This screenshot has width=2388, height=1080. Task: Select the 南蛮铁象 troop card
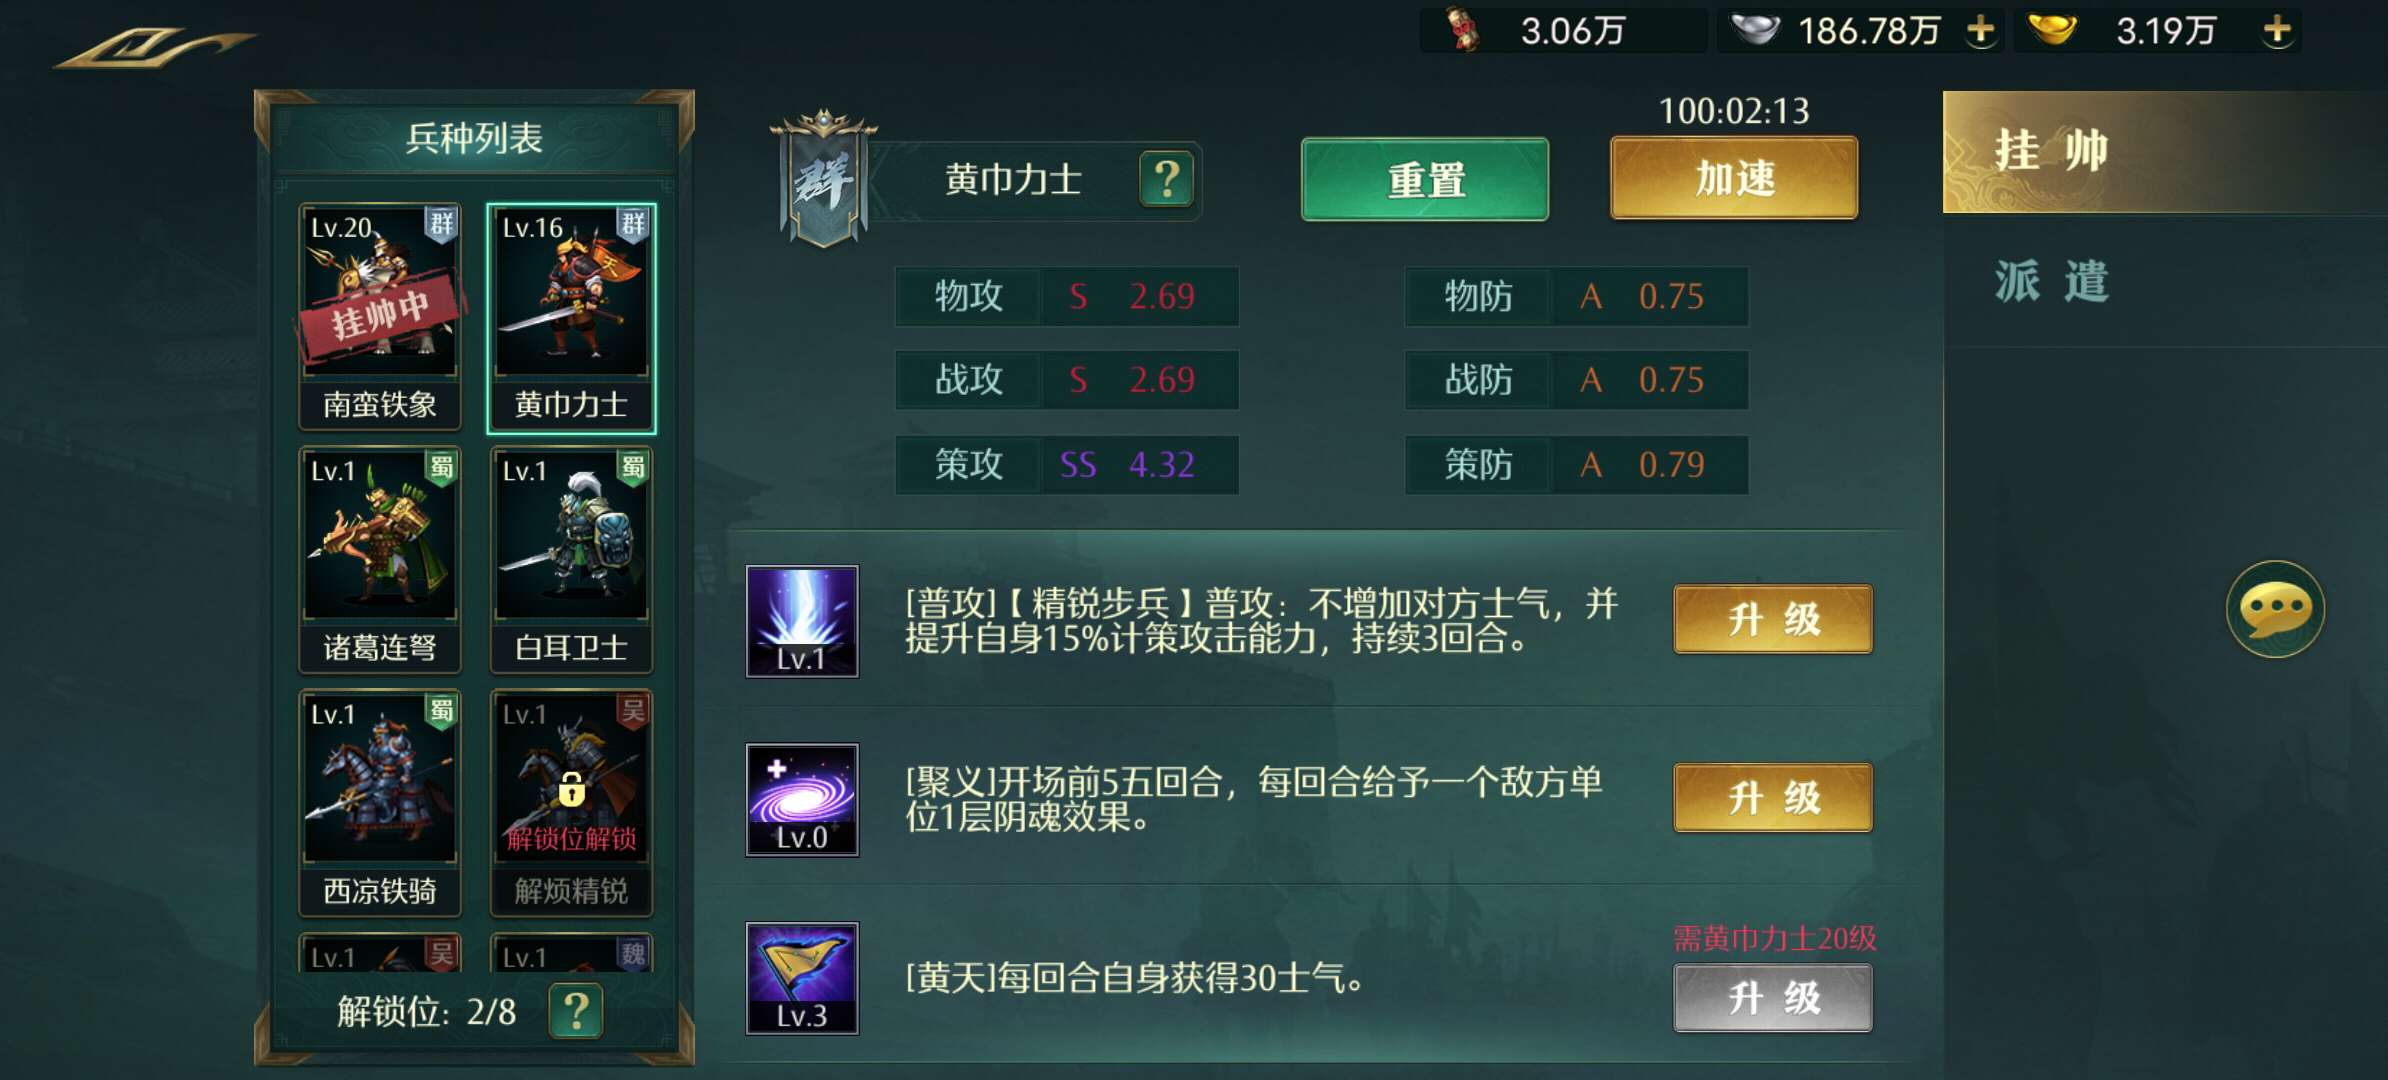380,317
